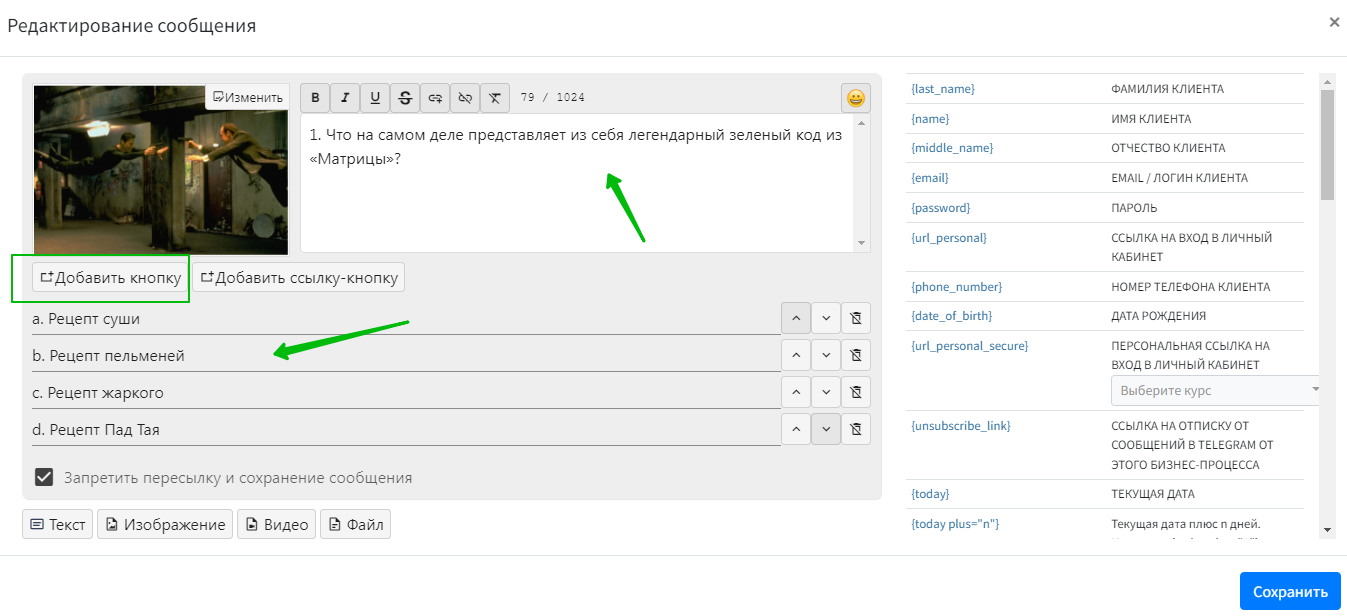1347x616 pixels.
Task: Move 'c. Рецепт жаркого' down
Action: [x=825, y=392]
